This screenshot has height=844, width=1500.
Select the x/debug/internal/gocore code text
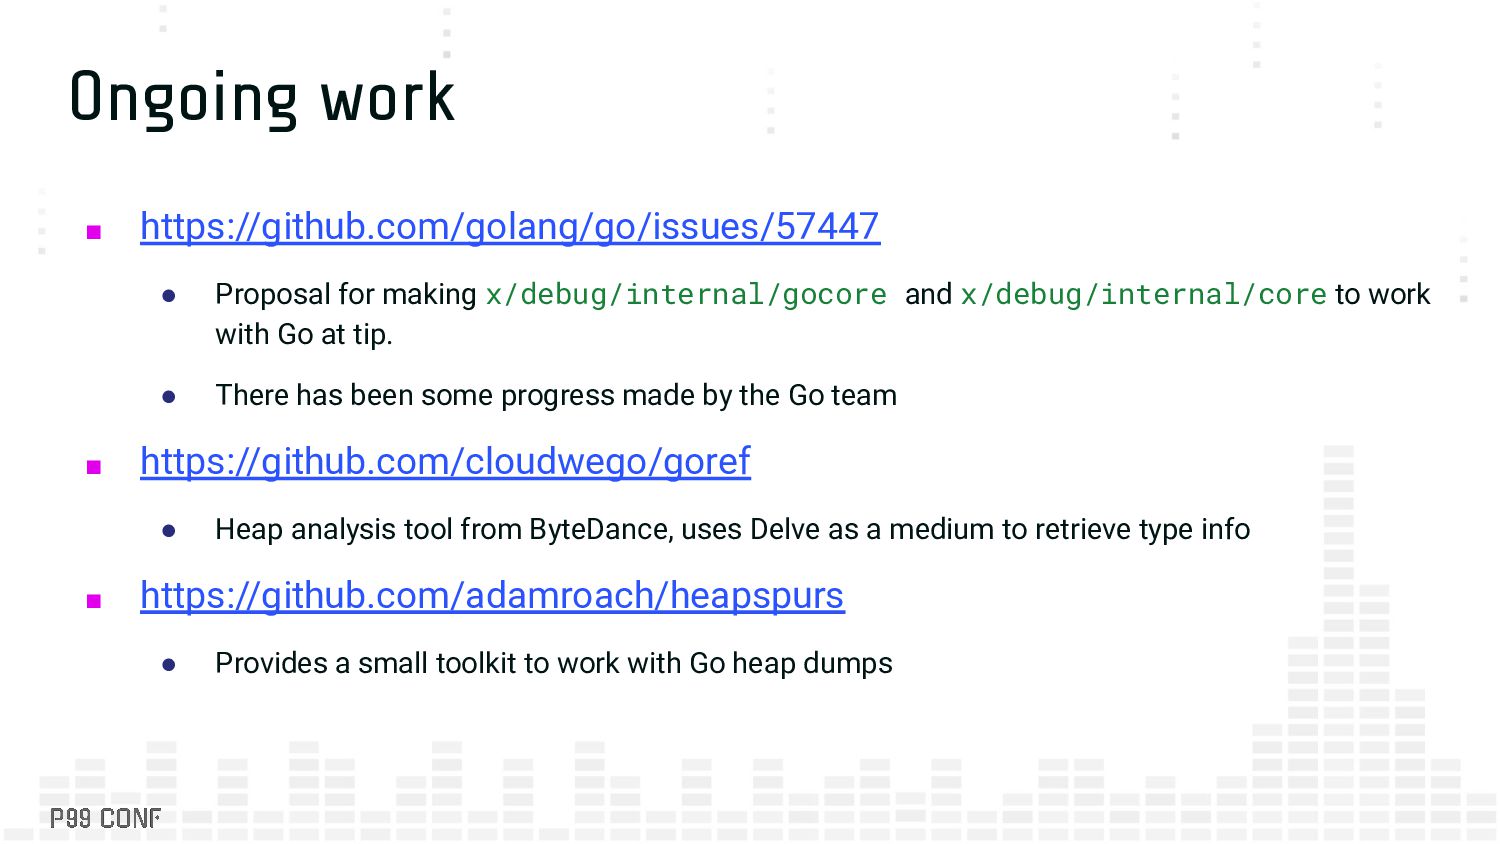pos(686,295)
